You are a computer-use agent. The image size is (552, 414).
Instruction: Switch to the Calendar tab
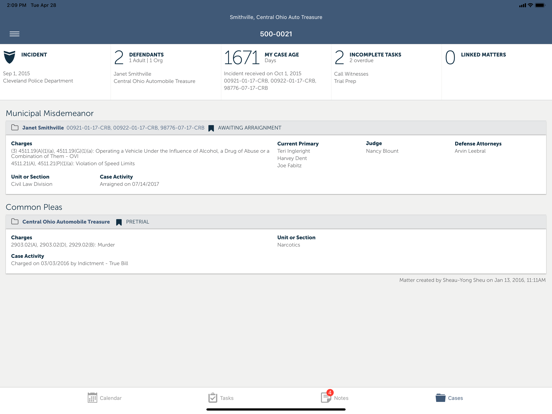(x=105, y=398)
